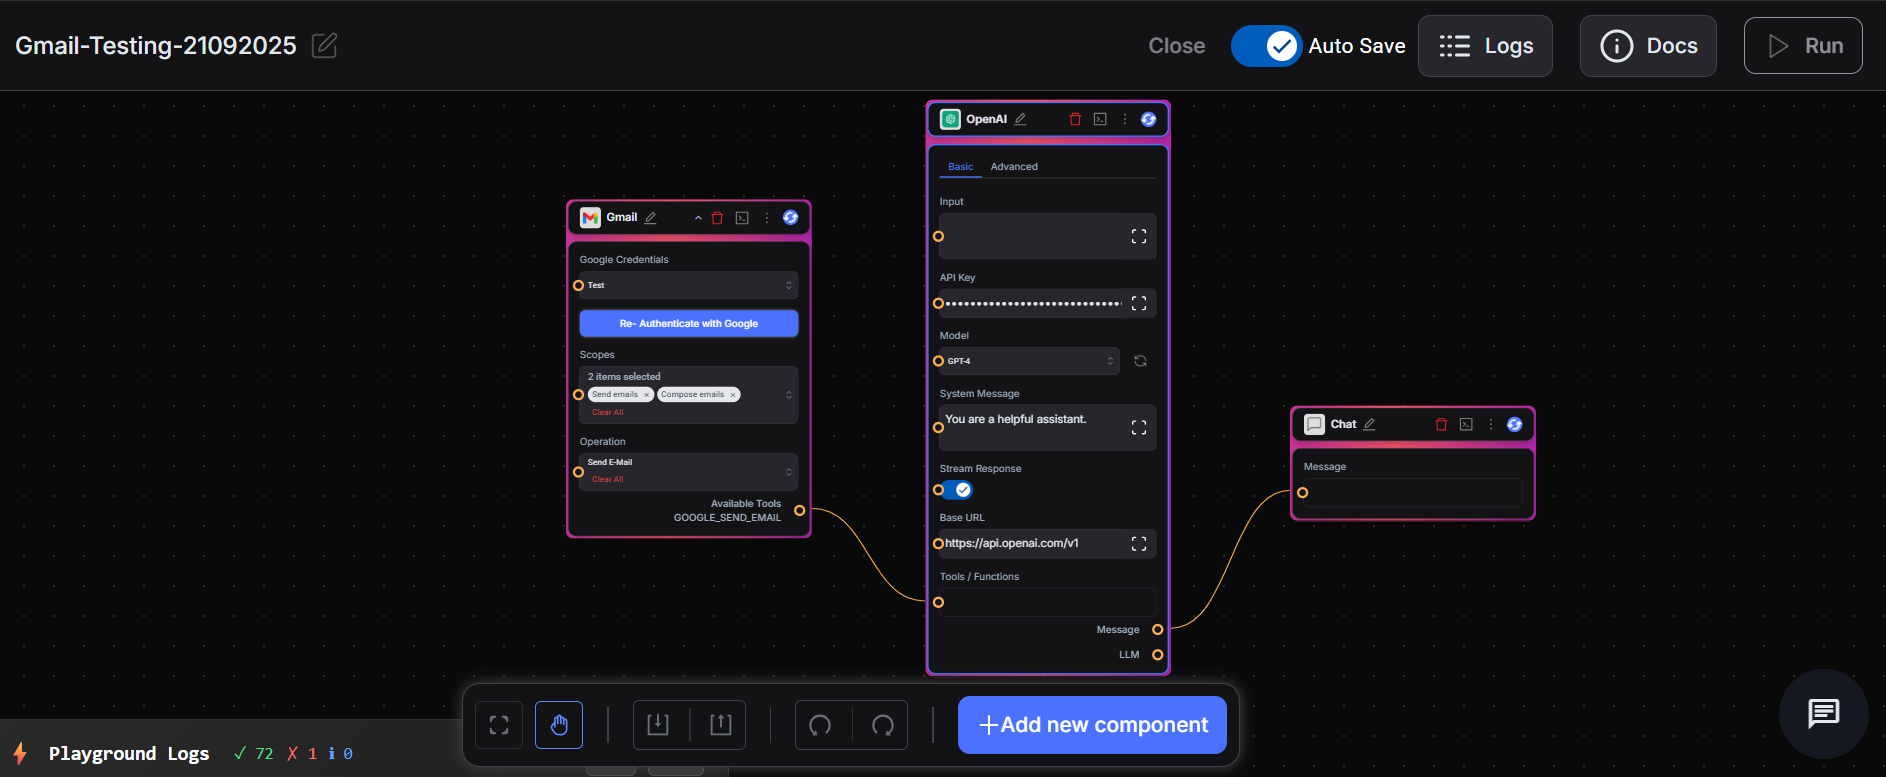The height and width of the screenshot is (777, 1886).
Task: Click the OpenAI node's three-dot menu
Action: pos(1125,119)
